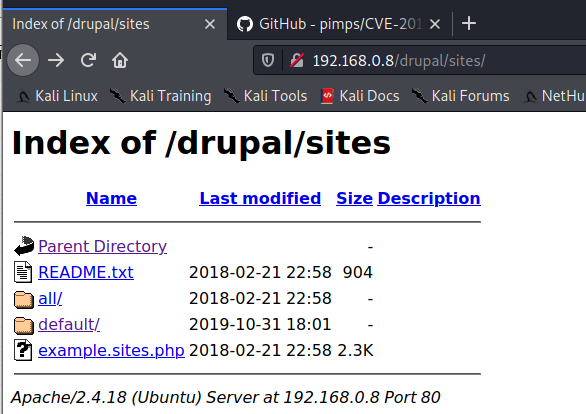The image size is (586, 414).
Task: Switch to the GitHub pimps/CVE tab
Action: tap(338, 24)
